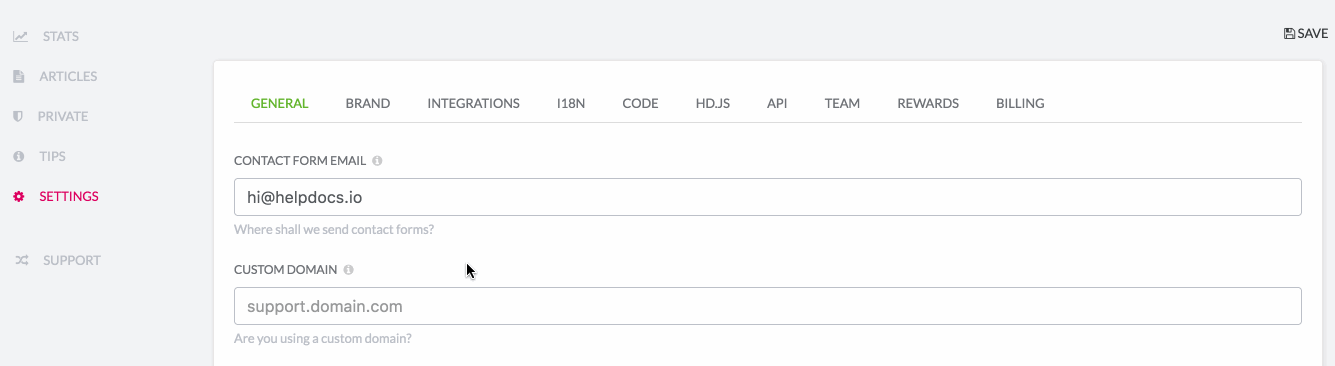Focus the Contact Form Email field

[767, 197]
